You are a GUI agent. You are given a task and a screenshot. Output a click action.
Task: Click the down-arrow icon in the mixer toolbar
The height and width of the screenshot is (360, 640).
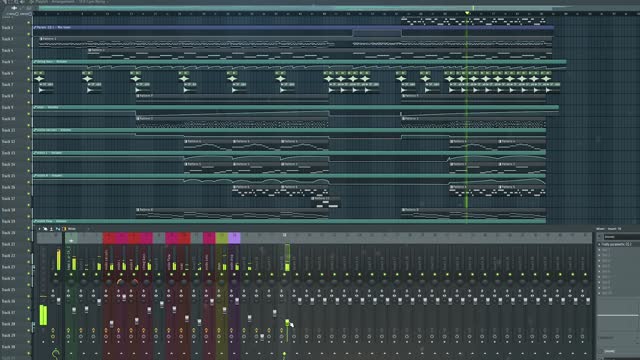(51, 229)
